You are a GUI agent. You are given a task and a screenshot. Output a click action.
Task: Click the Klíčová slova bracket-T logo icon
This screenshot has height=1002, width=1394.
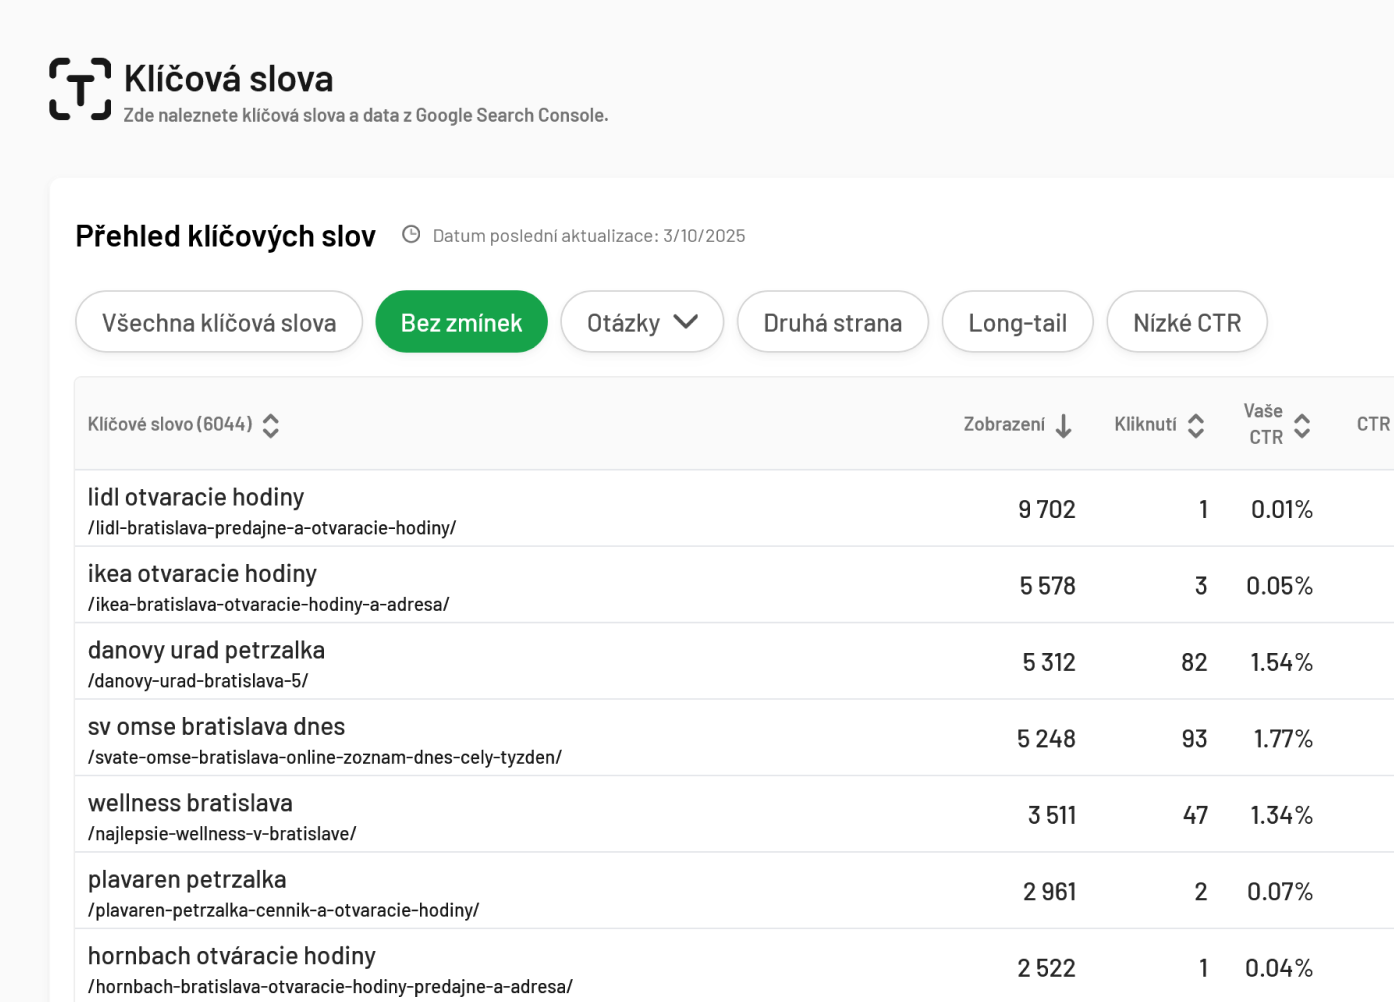pyautogui.click(x=80, y=89)
